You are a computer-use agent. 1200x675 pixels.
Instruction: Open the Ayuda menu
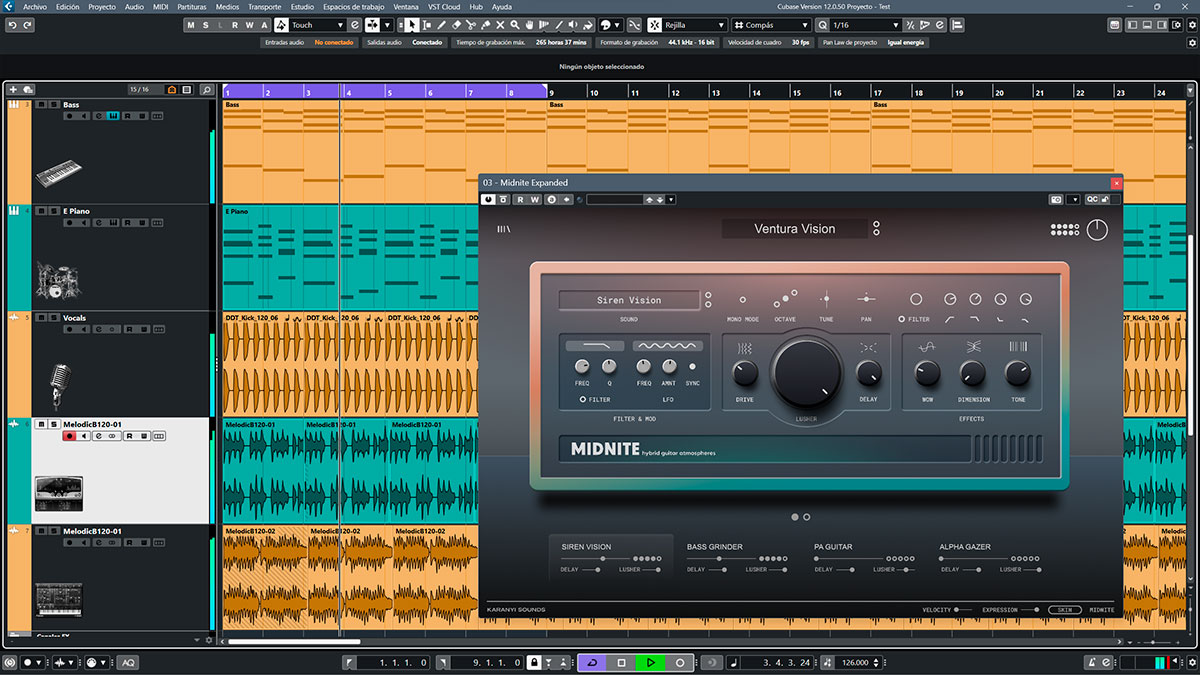(502, 6)
